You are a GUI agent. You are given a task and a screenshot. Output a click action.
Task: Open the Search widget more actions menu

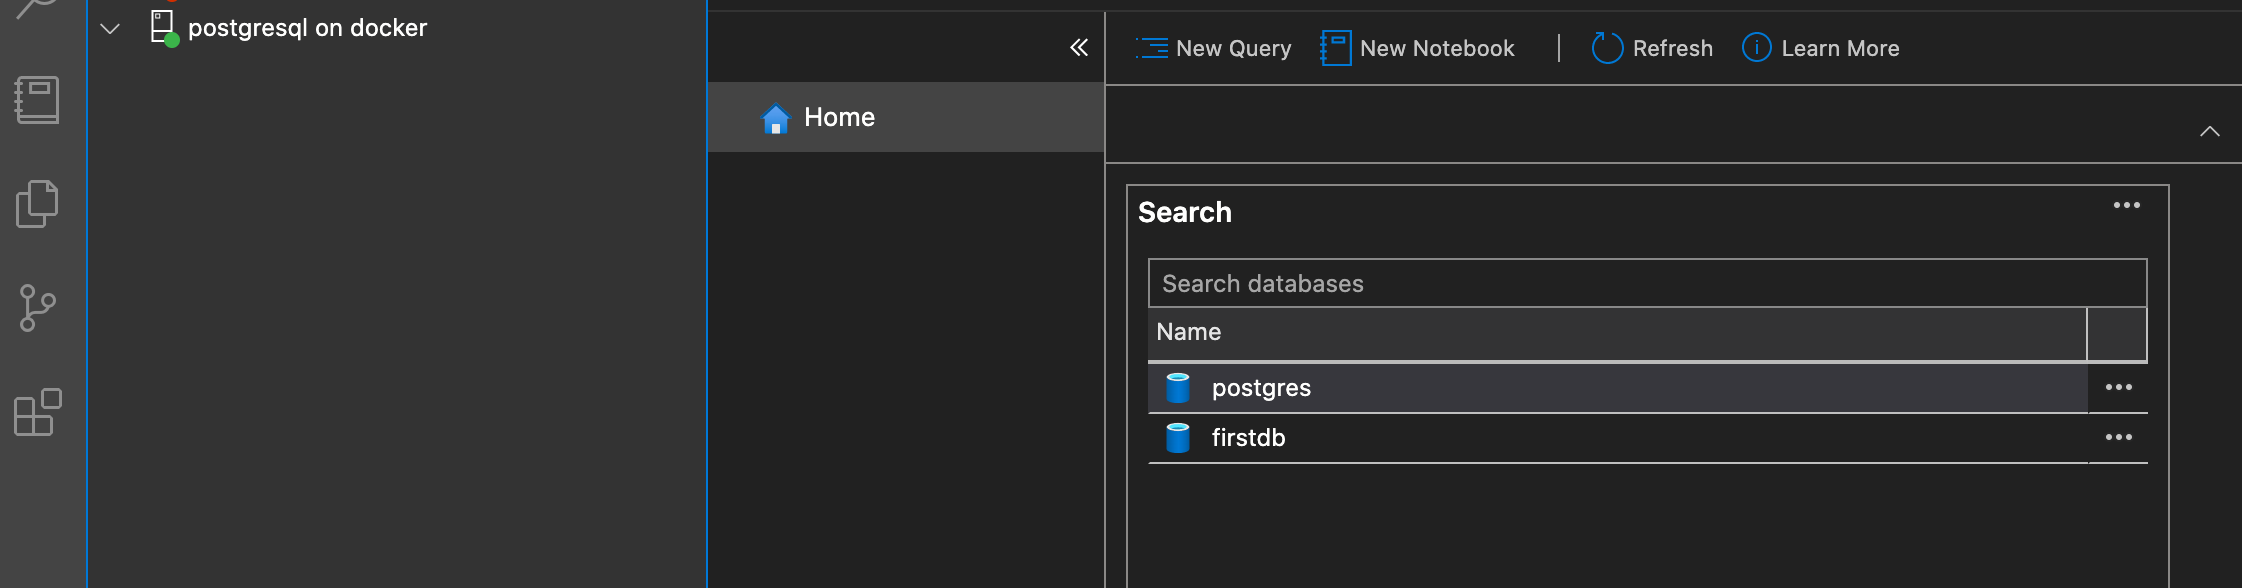[x=2126, y=205]
